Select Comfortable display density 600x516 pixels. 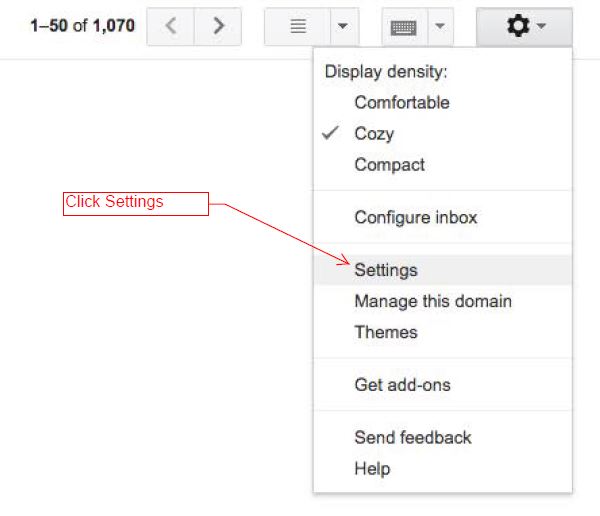click(401, 102)
